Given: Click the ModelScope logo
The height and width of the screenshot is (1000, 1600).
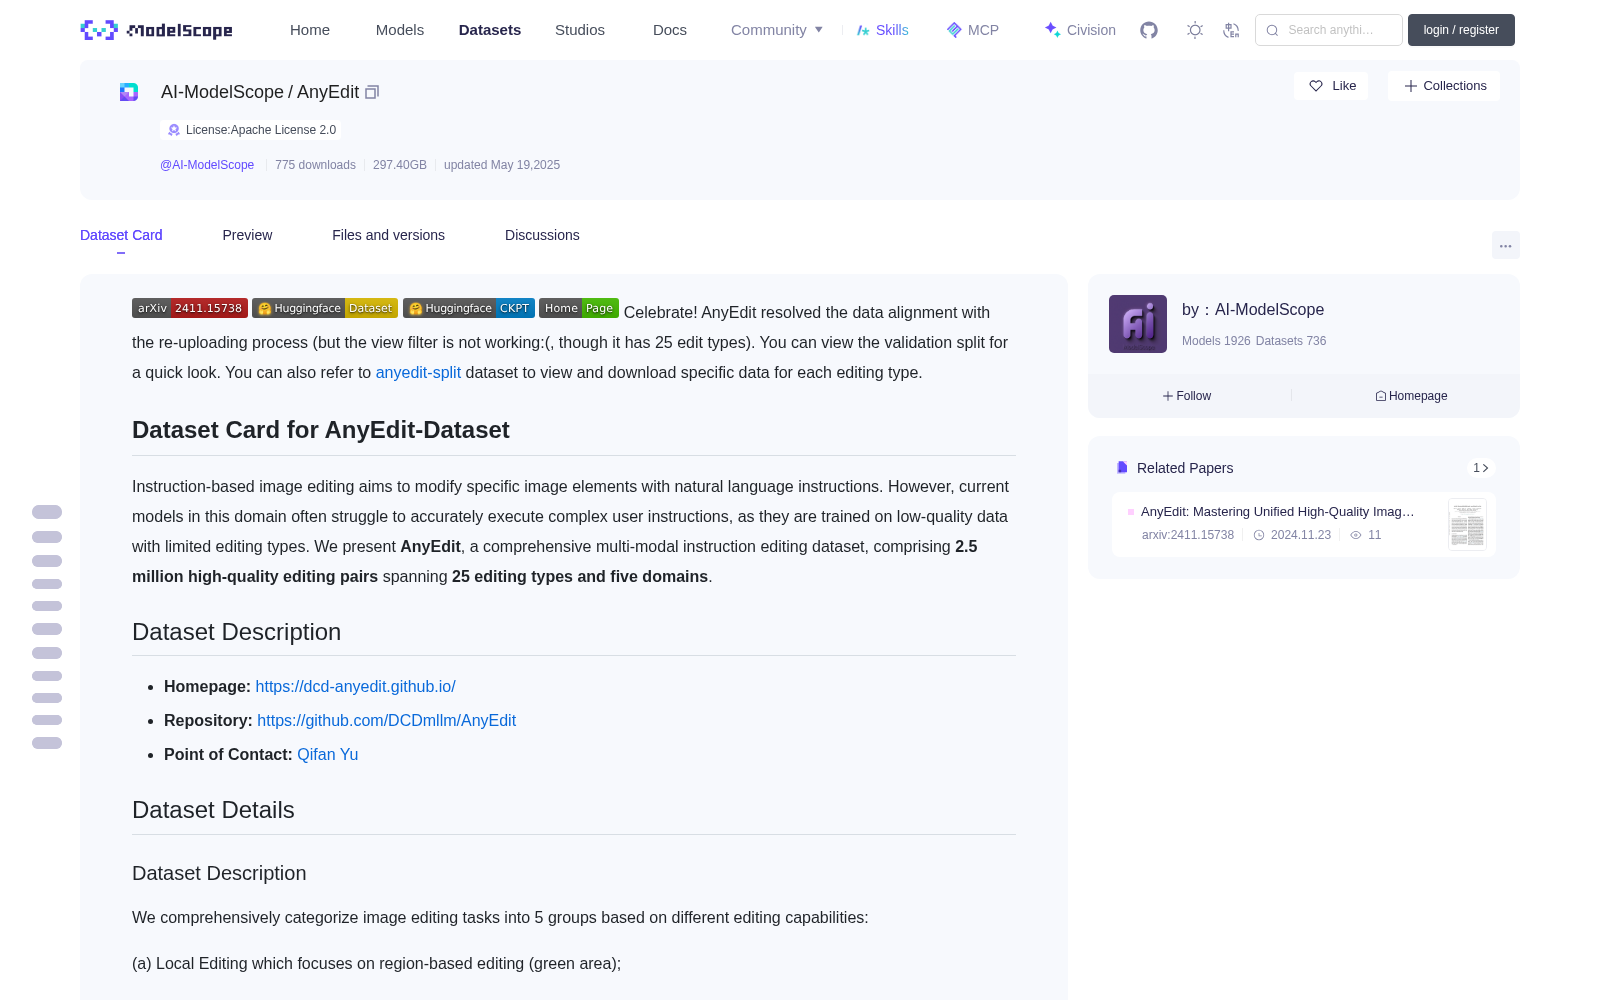Looking at the screenshot, I should [x=156, y=30].
